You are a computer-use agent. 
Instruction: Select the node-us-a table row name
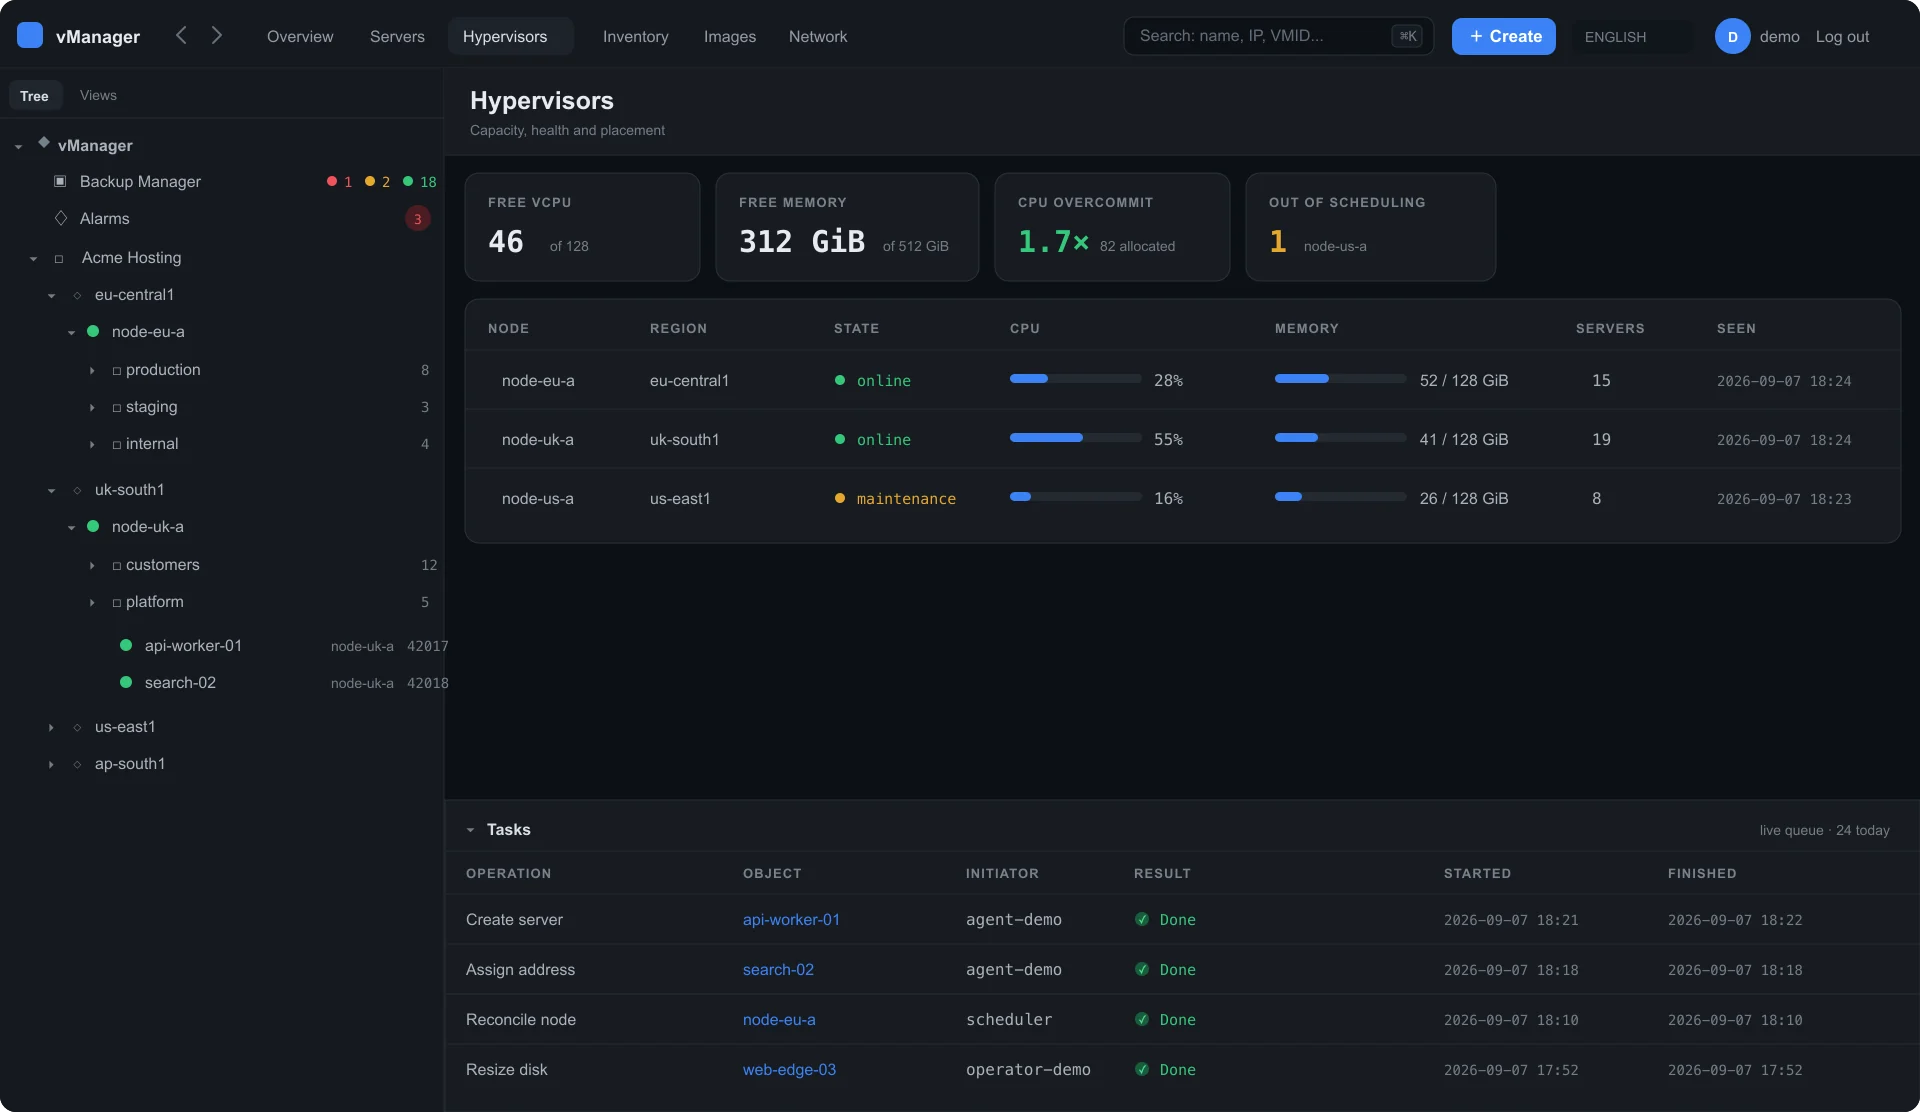537,498
